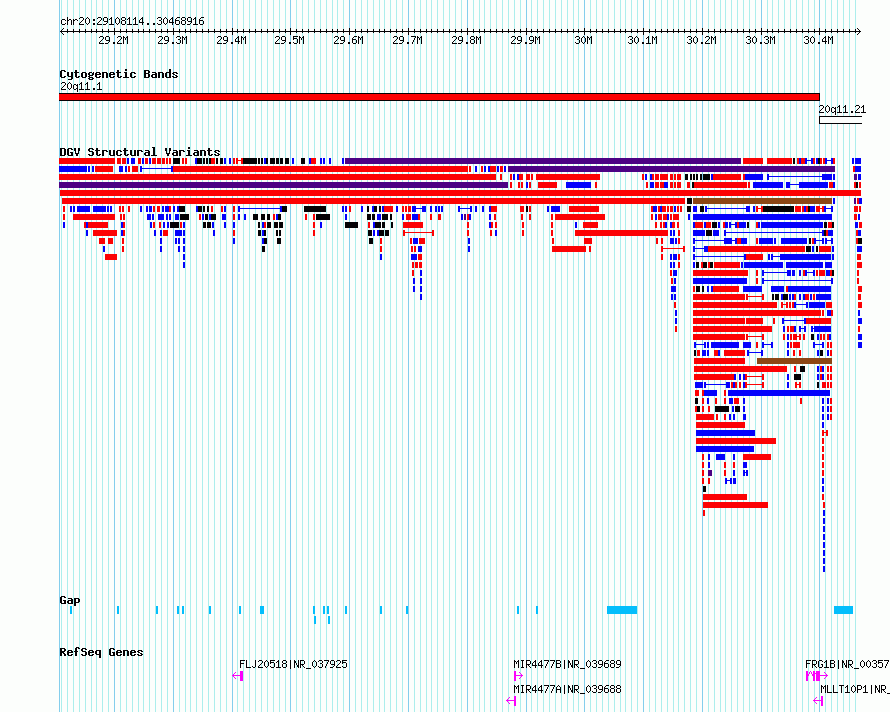This screenshot has height=712, width=890.
Task: Click the Gap track title
Action: point(70,600)
